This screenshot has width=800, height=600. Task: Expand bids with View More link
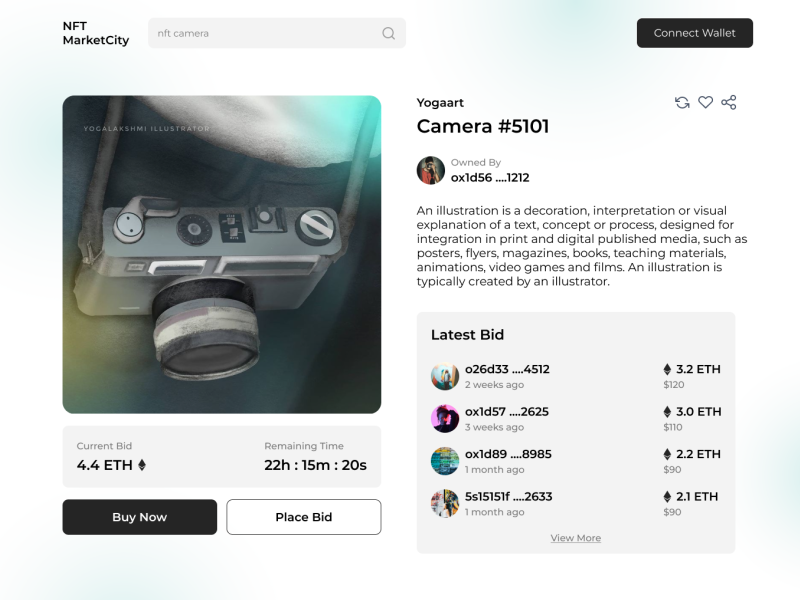[x=575, y=538]
